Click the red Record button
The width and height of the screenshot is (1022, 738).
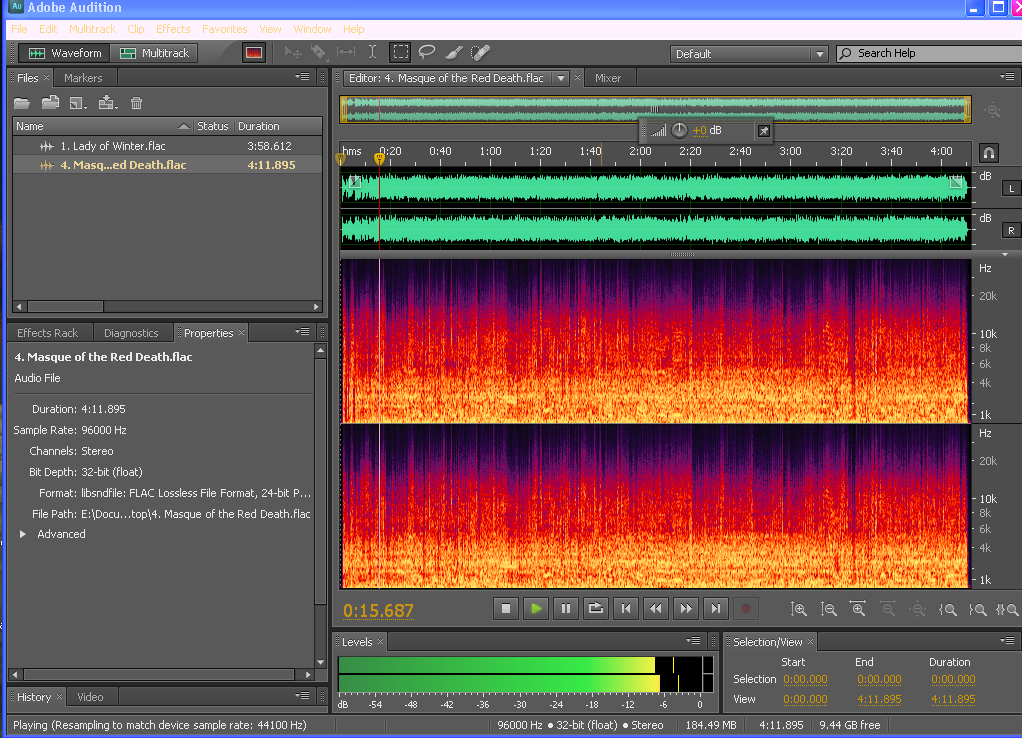tap(746, 609)
